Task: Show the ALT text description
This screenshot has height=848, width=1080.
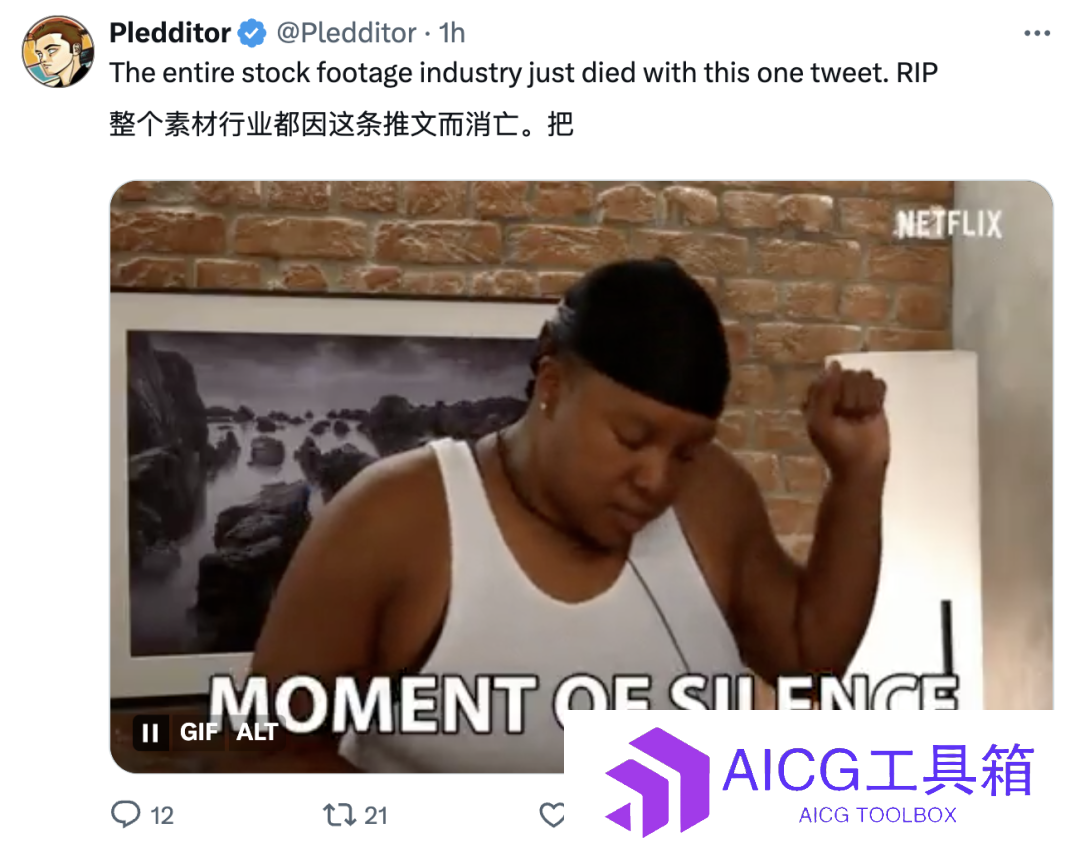Action: click(257, 732)
